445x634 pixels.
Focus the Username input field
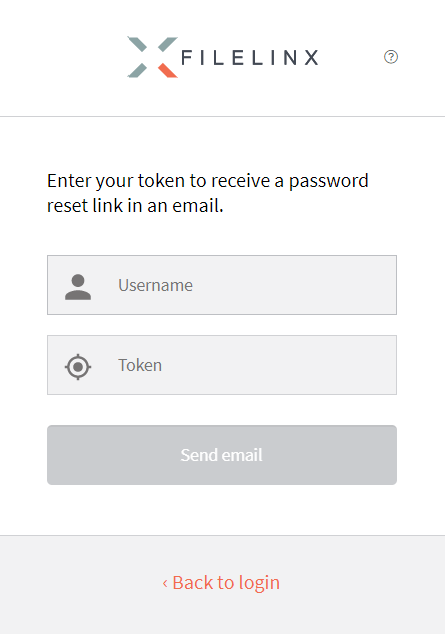tap(222, 285)
